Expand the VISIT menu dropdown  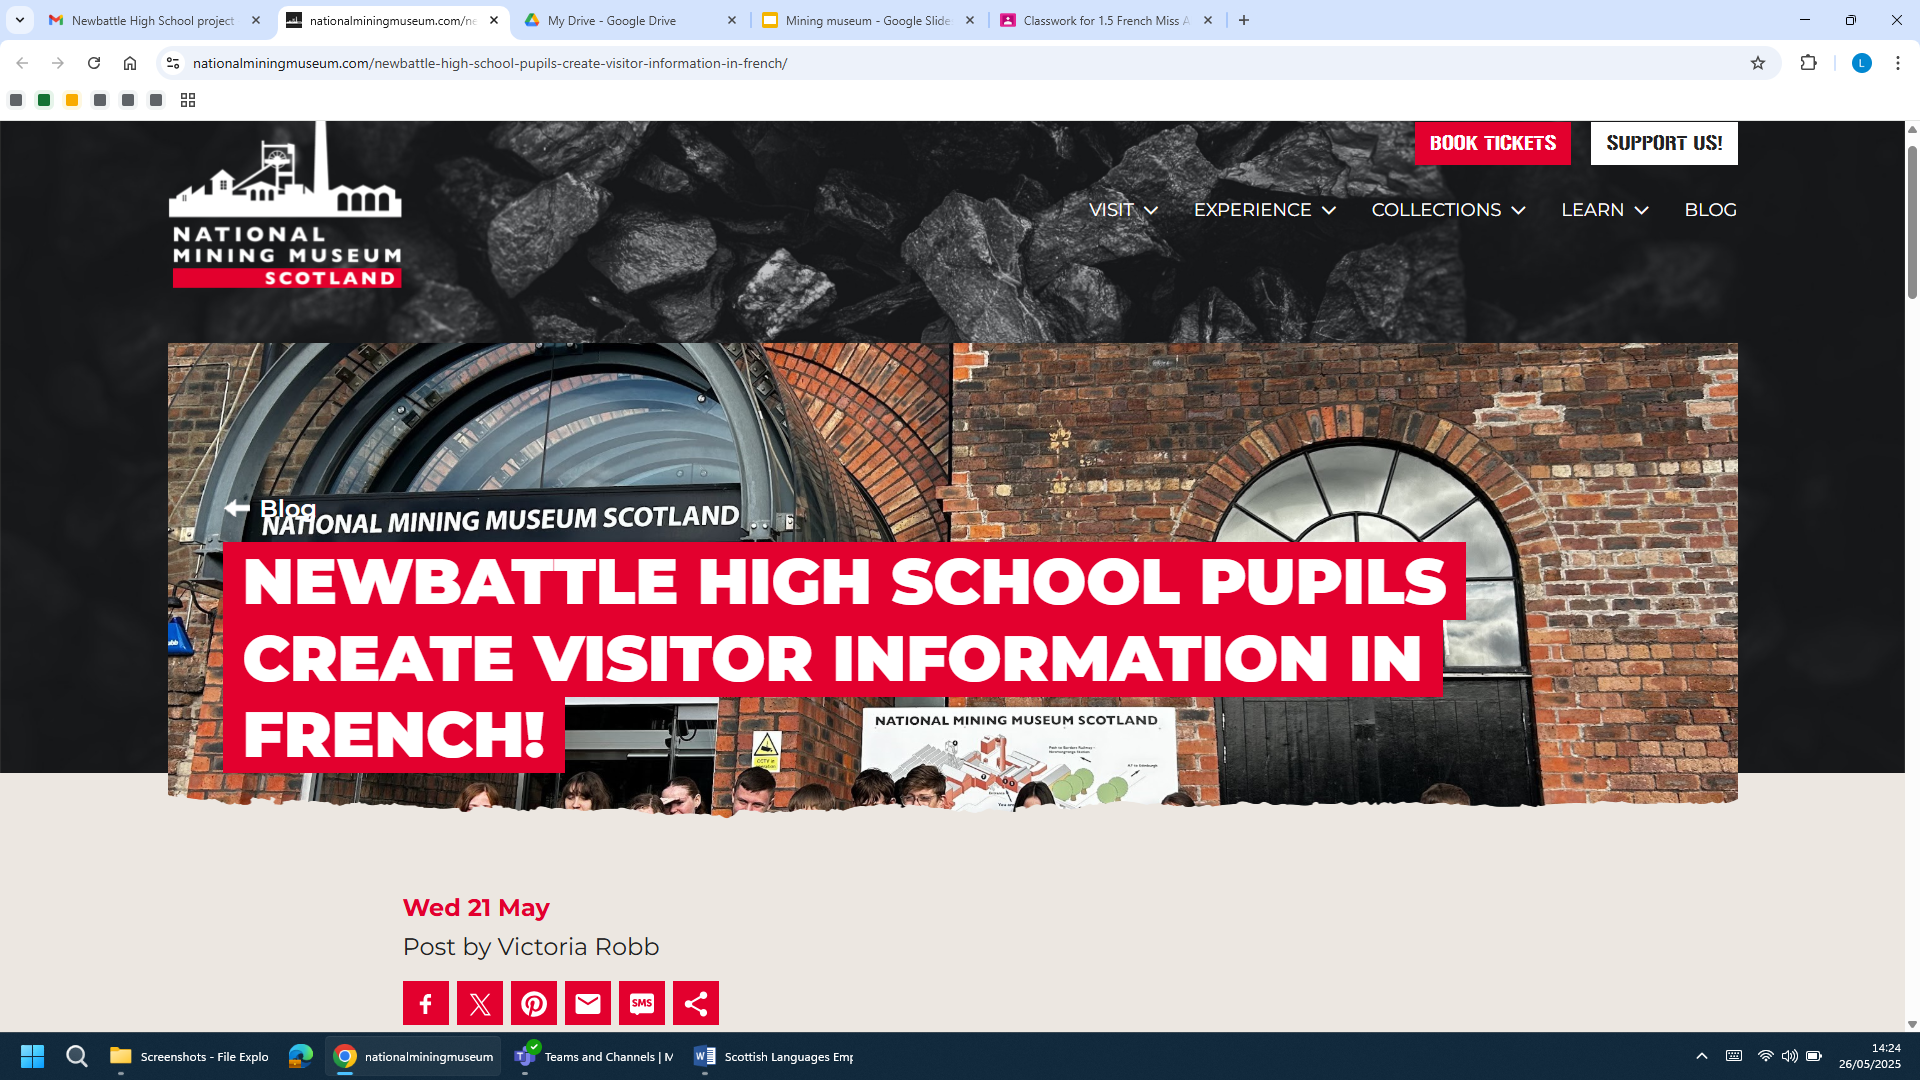pyautogui.click(x=1123, y=210)
